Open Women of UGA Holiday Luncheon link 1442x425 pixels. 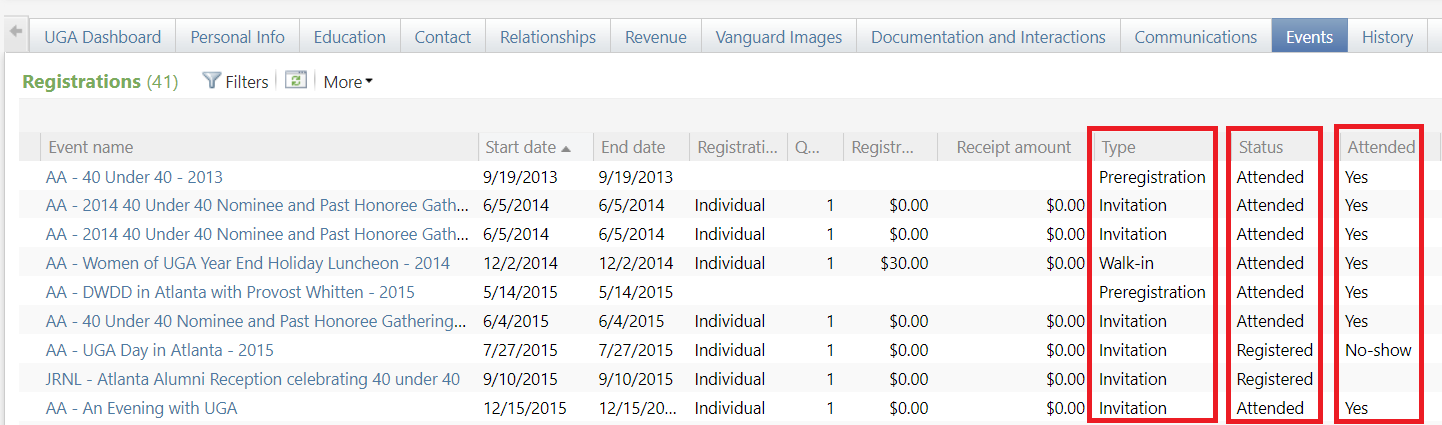click(x=247, y=263)
